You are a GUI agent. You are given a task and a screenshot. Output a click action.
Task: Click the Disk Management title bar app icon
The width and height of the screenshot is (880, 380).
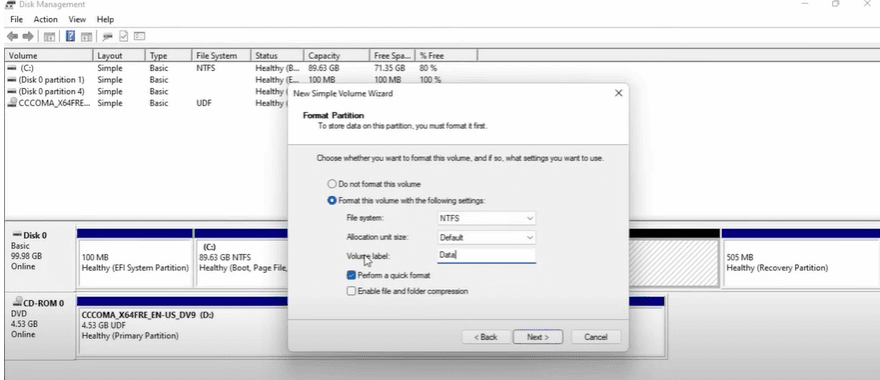(10, 4)
